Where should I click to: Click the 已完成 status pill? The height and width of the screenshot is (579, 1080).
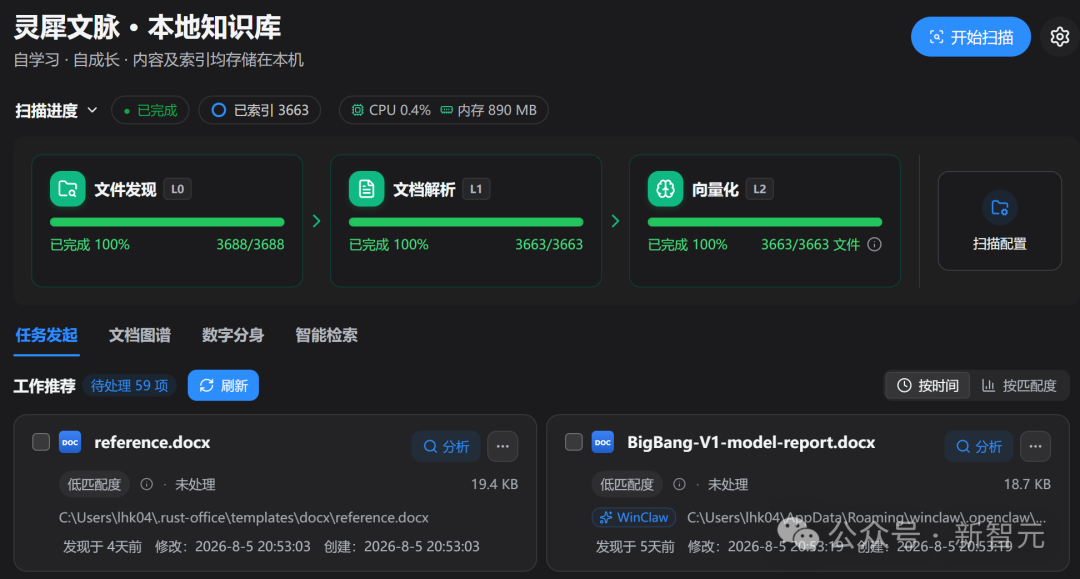pos(150,110)
